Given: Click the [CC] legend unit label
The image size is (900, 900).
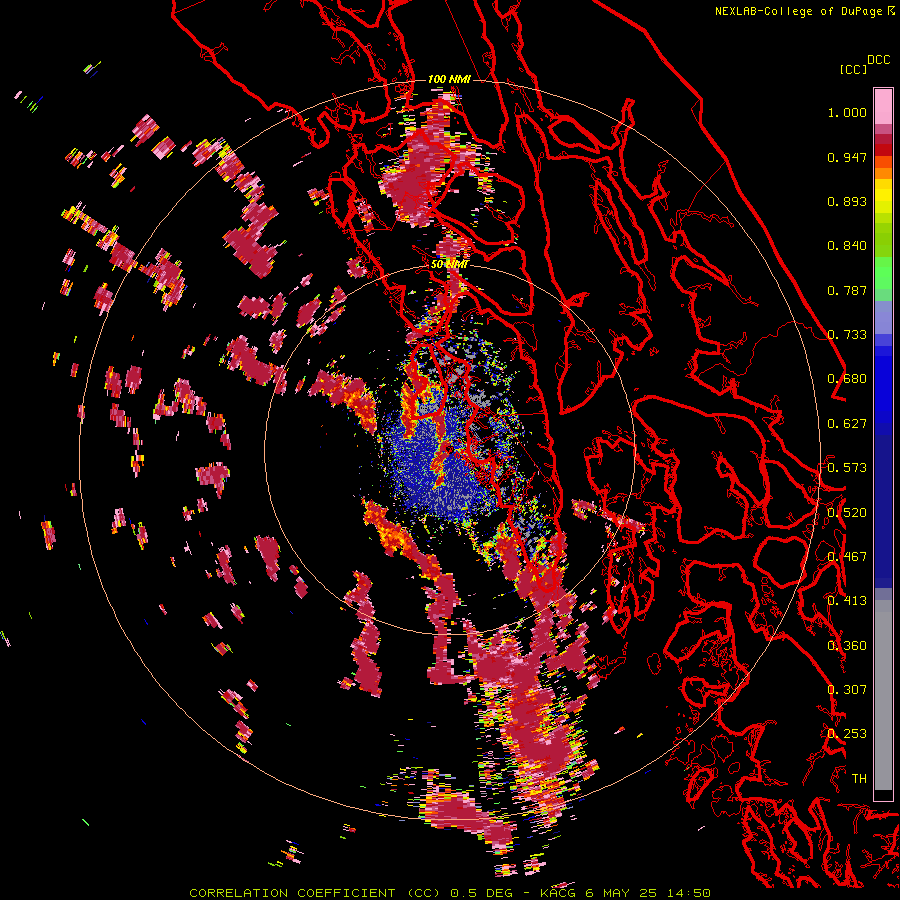Looking at the screenshot, I should 853,69.
